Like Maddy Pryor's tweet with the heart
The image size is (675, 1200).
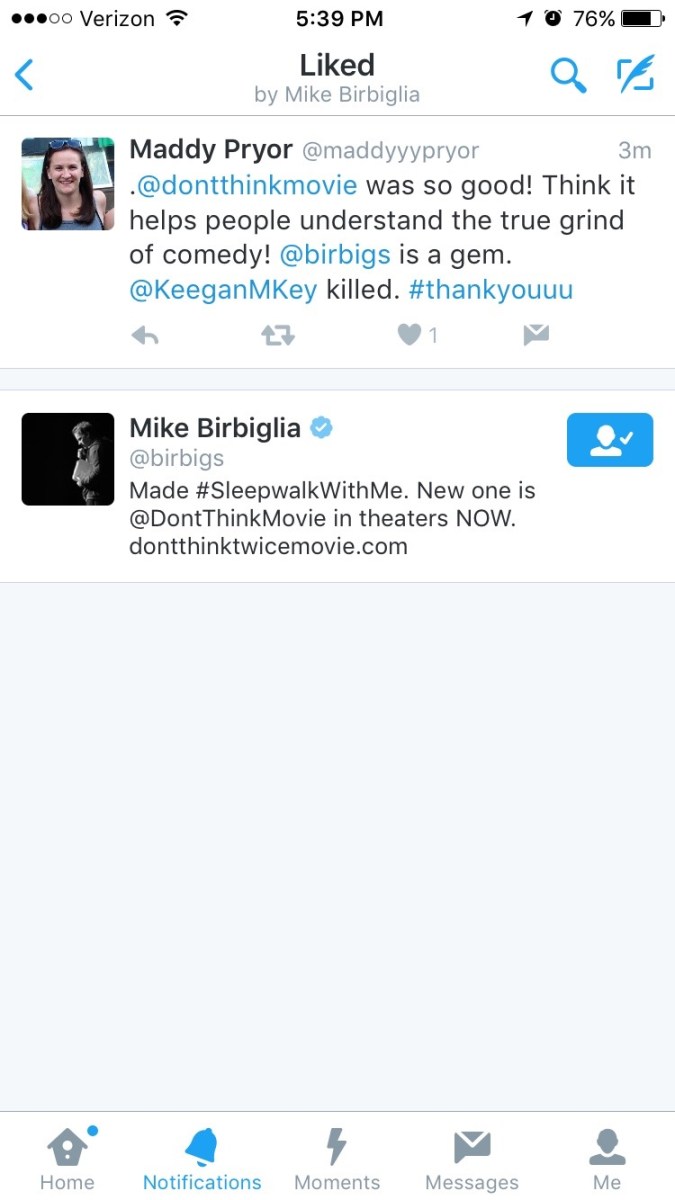[x=409, y=336]
